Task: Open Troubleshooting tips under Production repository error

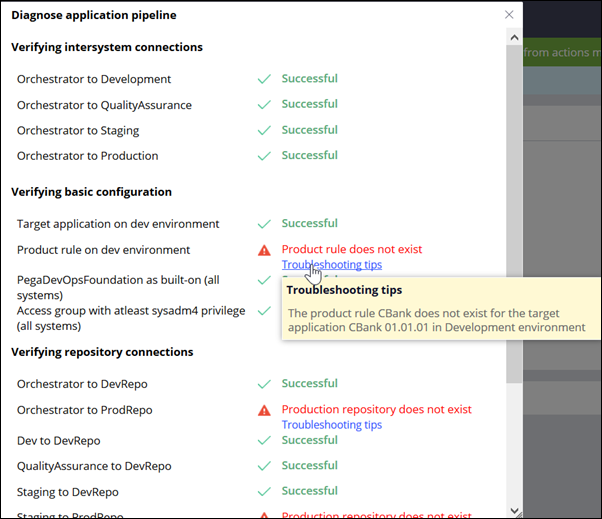Action: click(331, 425)
